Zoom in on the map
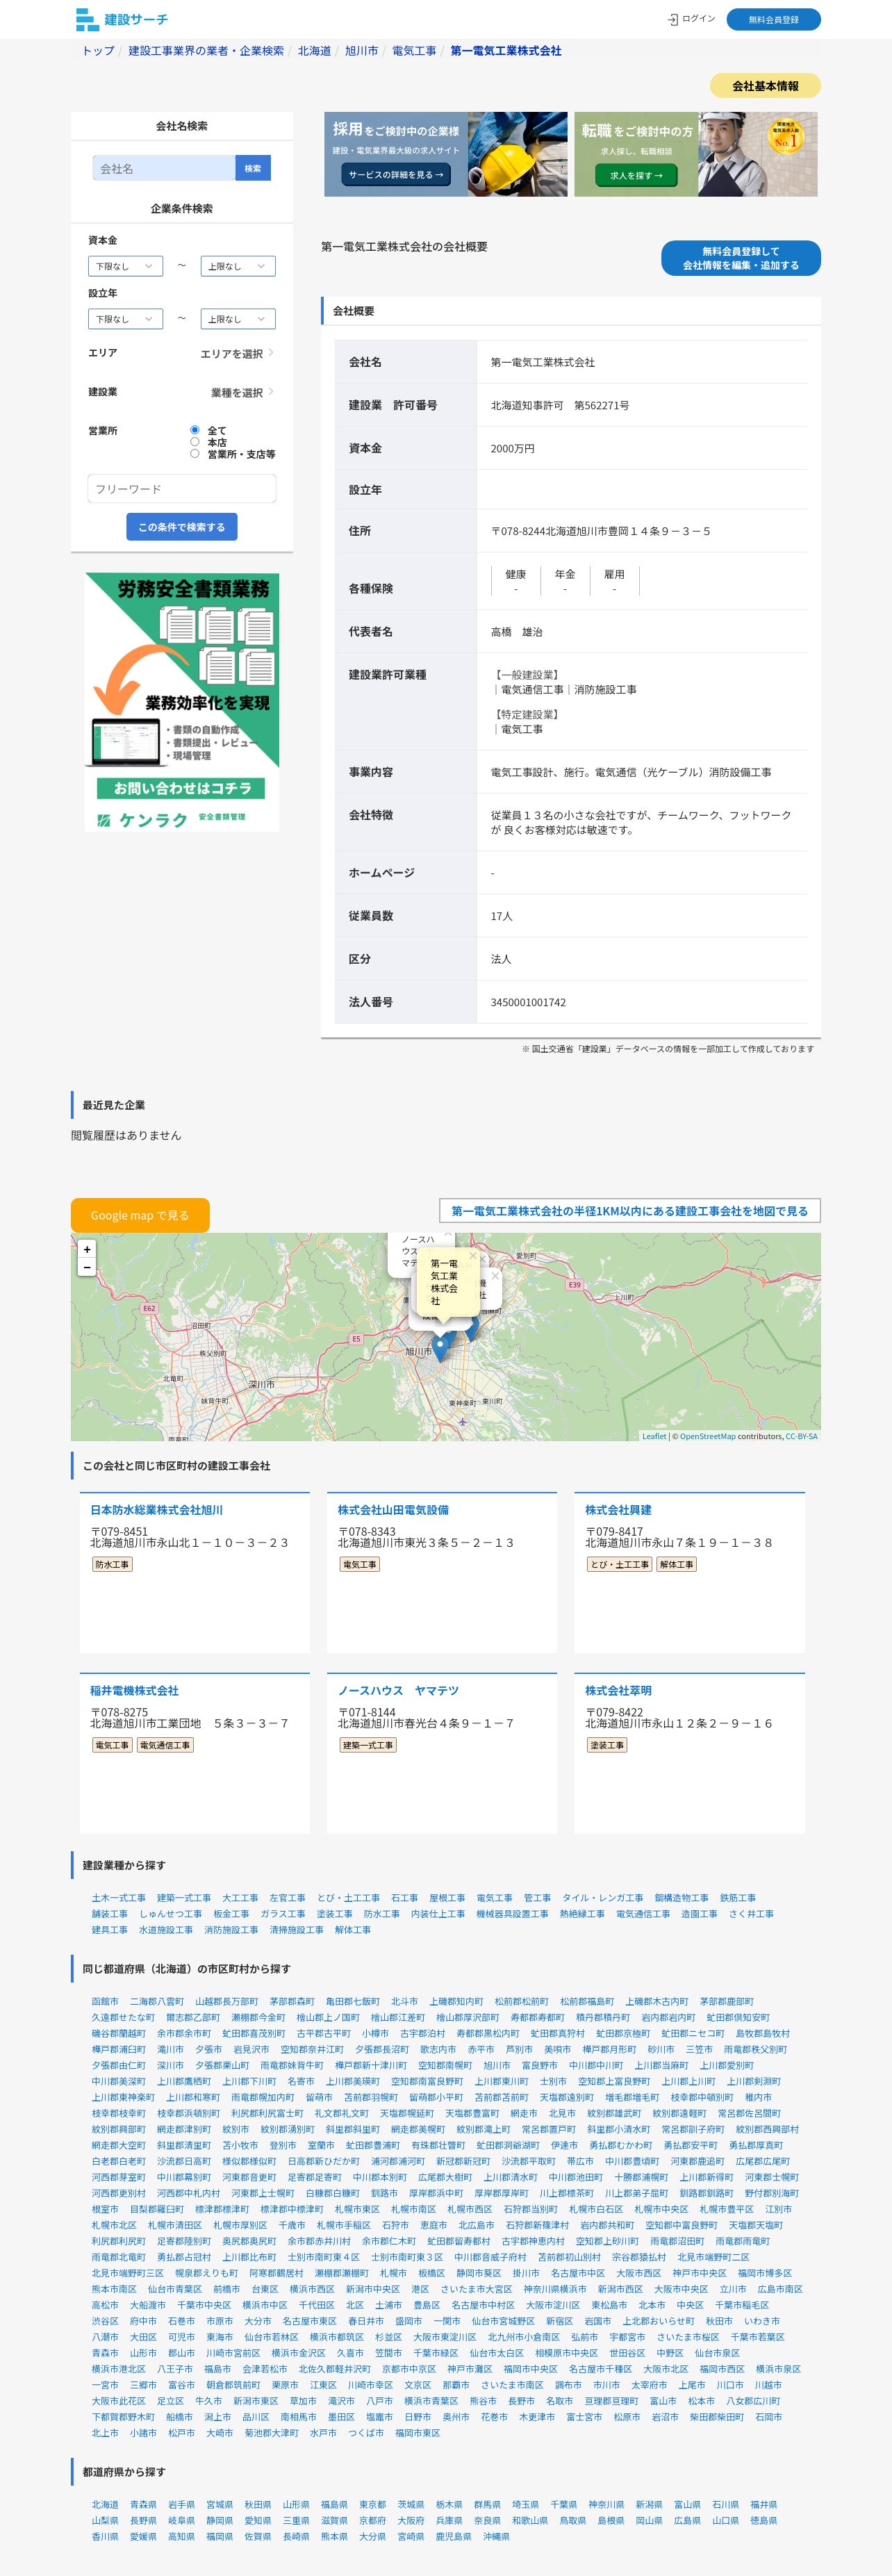Screen dimensions: 892x2576 coord(87,1249)
